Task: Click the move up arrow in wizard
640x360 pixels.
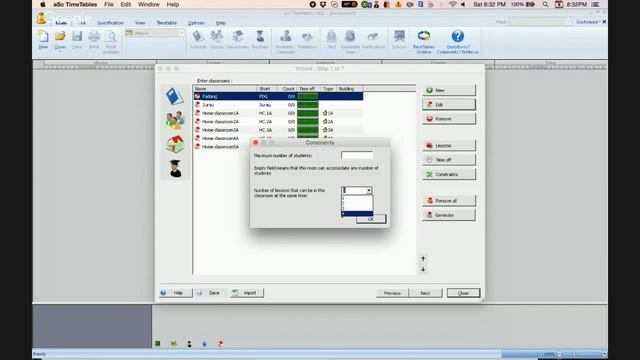Action: 423,259
